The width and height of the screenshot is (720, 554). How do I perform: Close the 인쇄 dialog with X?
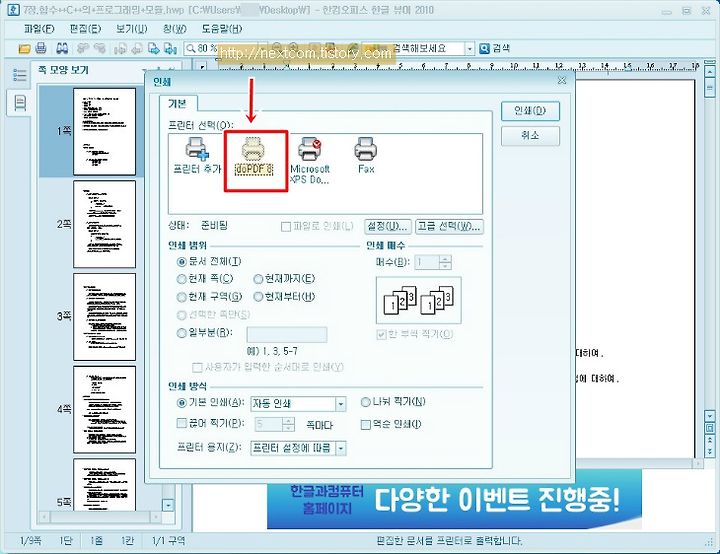562,81
